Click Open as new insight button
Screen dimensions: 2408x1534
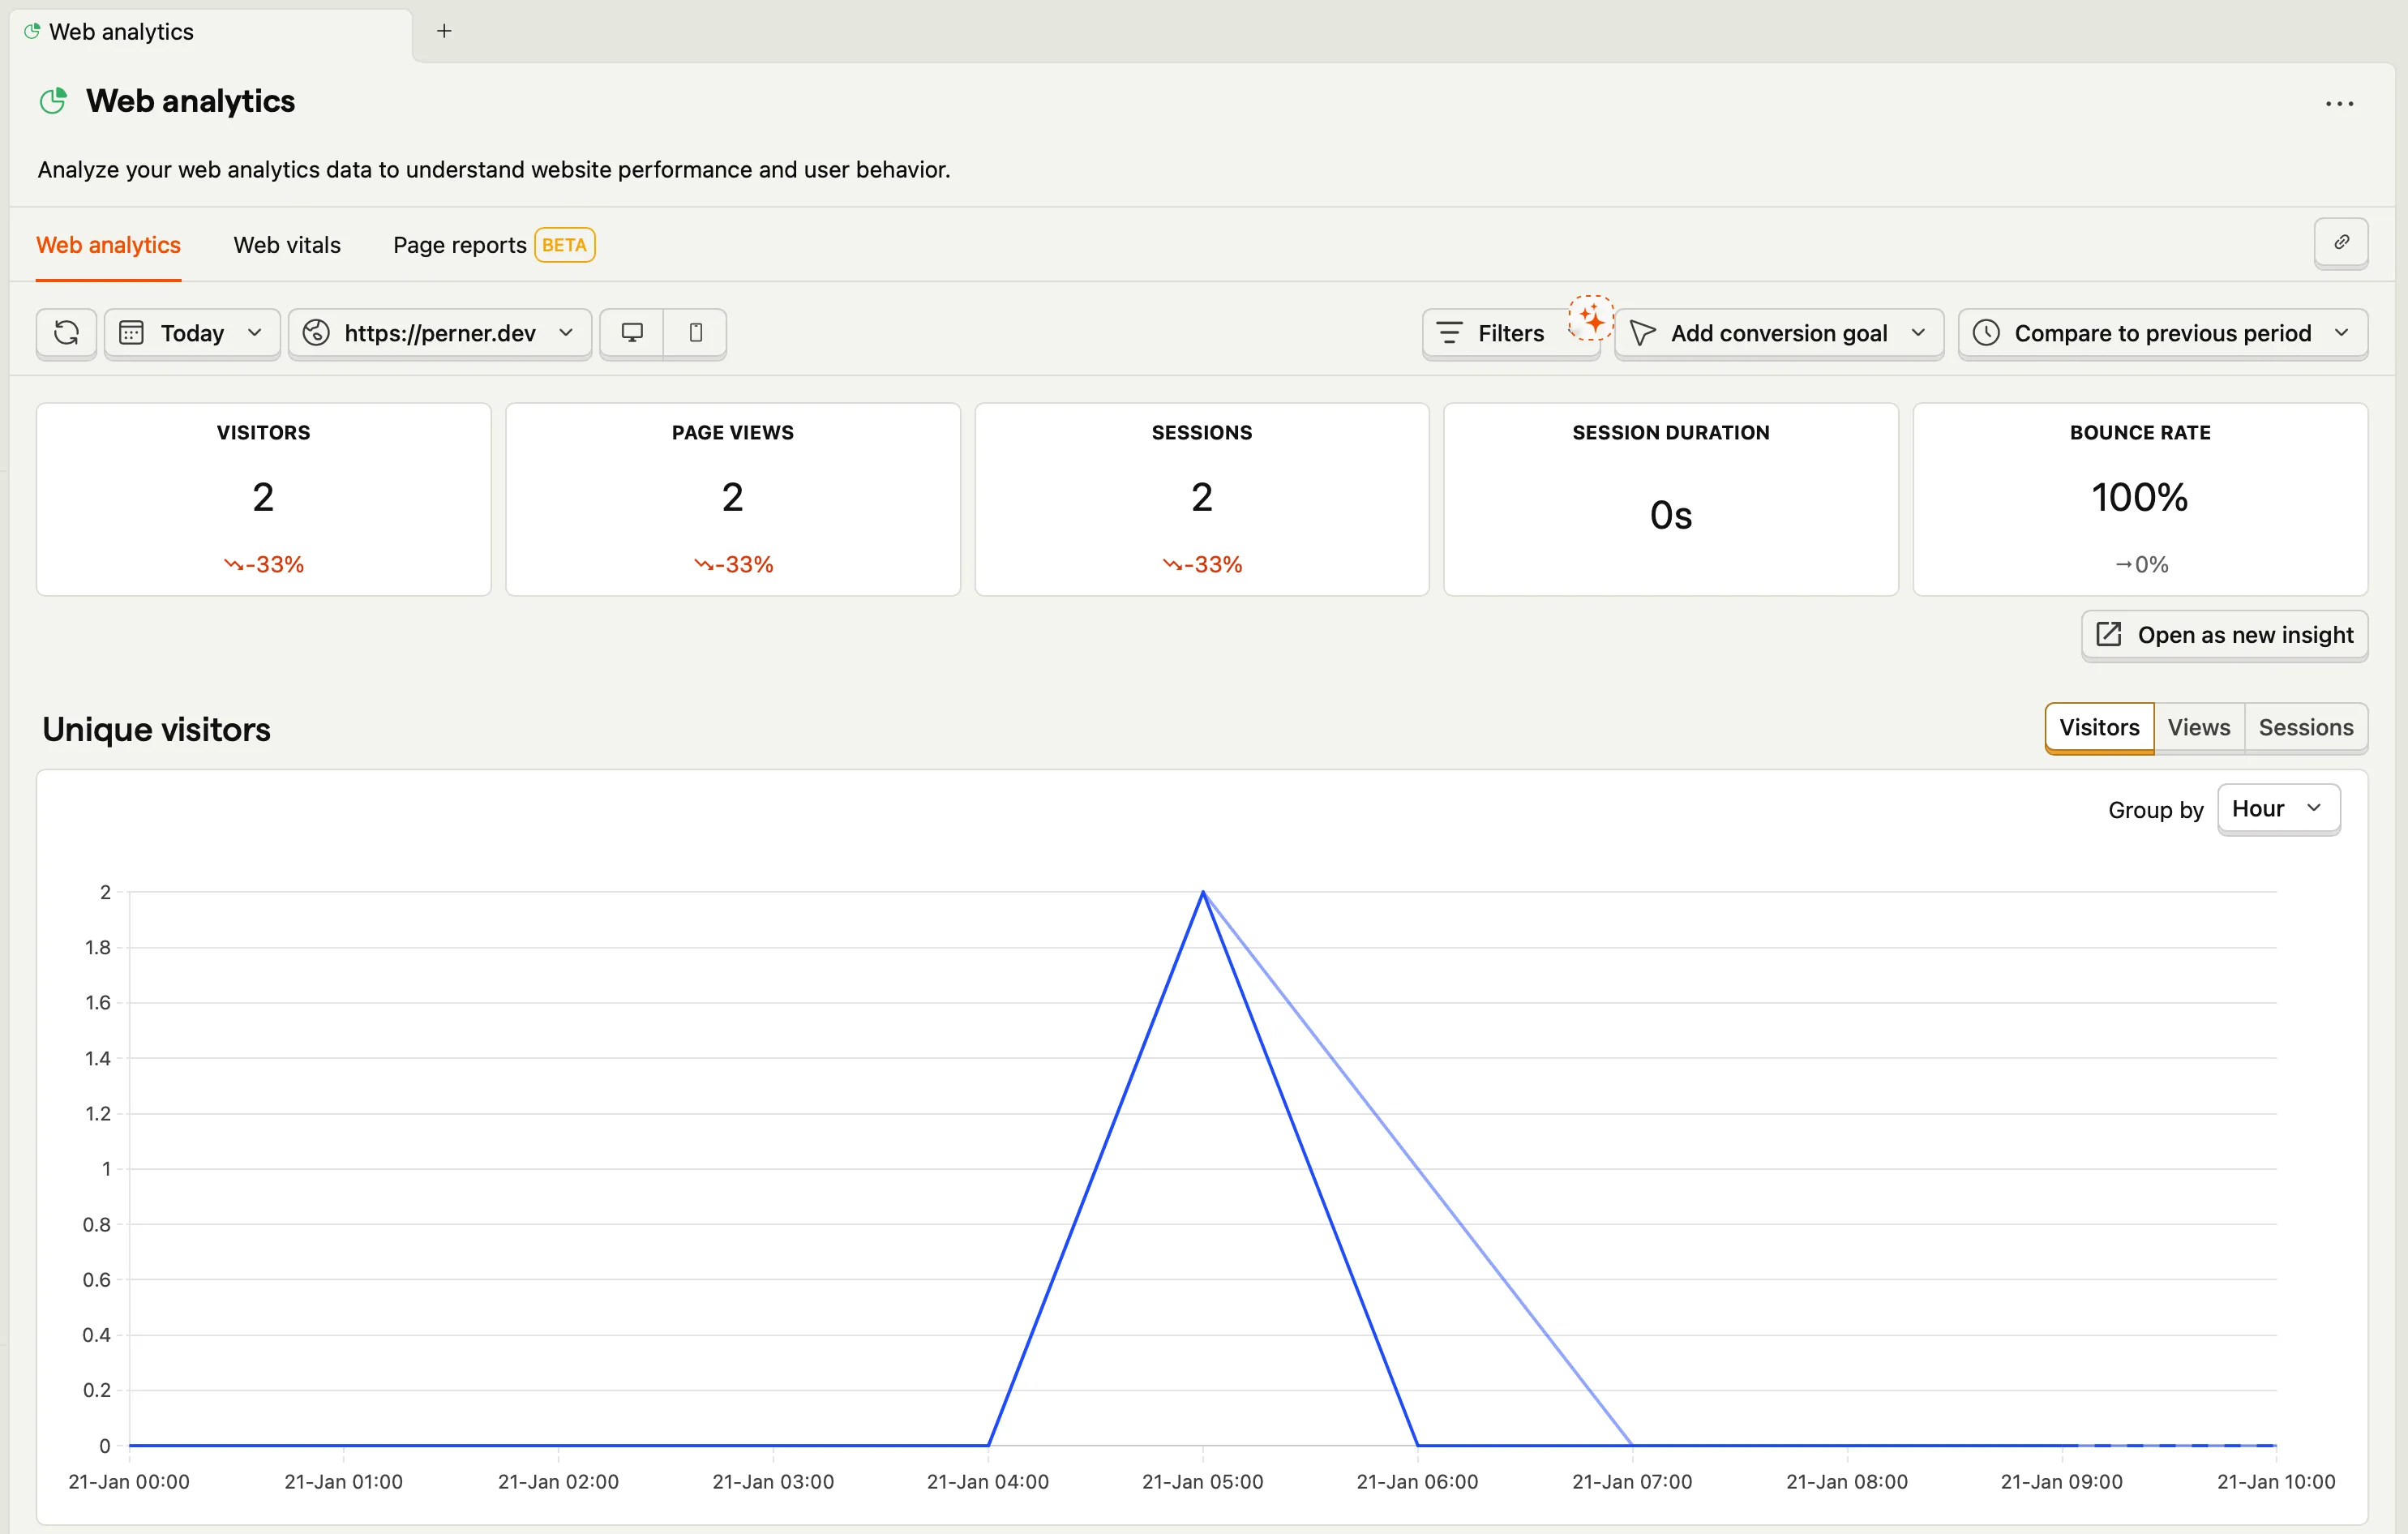(x=2225, y=635)
